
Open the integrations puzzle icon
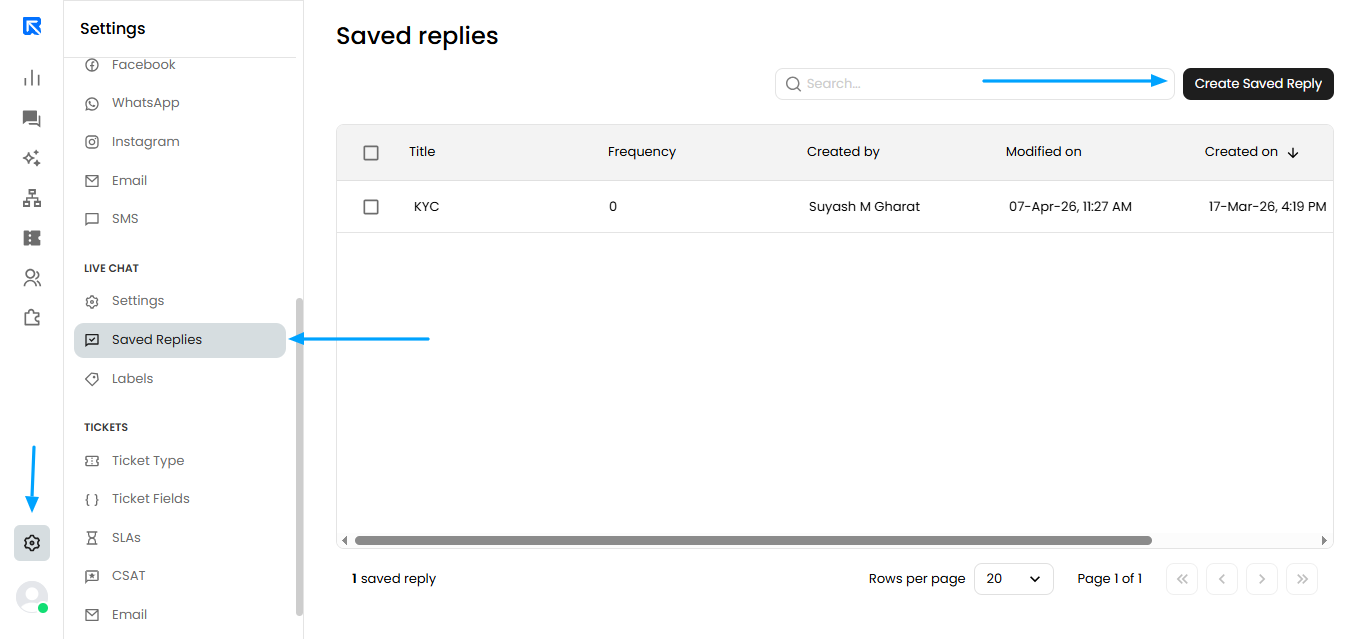[x=32, y=318]
